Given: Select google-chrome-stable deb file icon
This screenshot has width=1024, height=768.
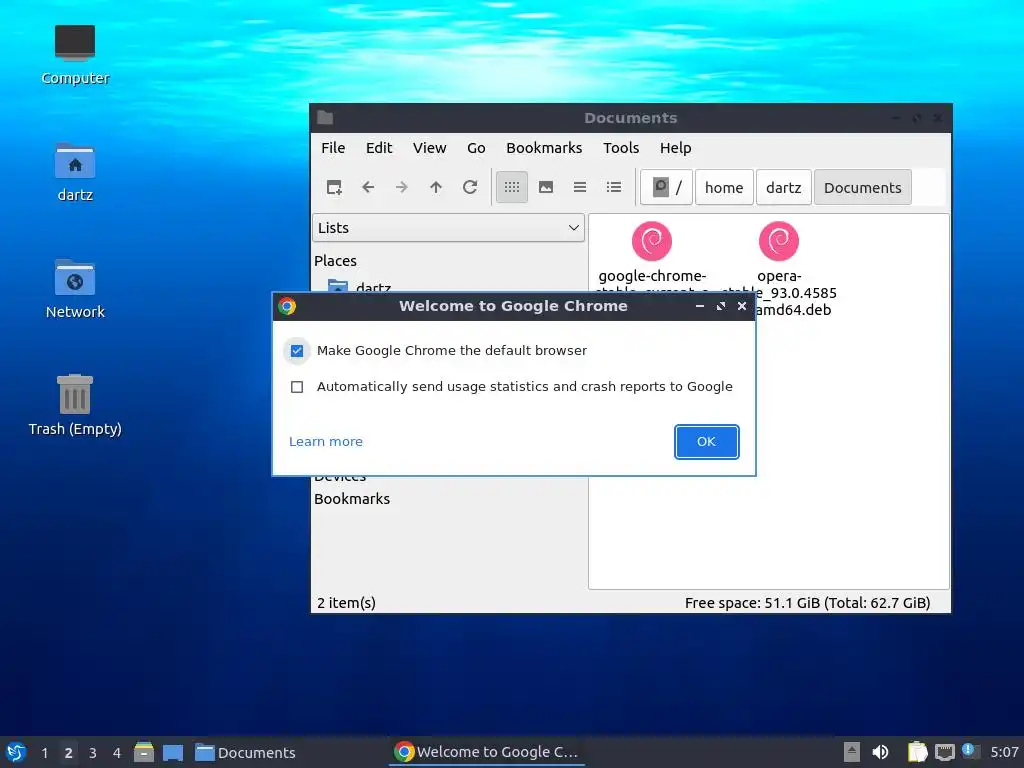Looking at the screenshot, I should pyautogui.click(x=652, y=241).
